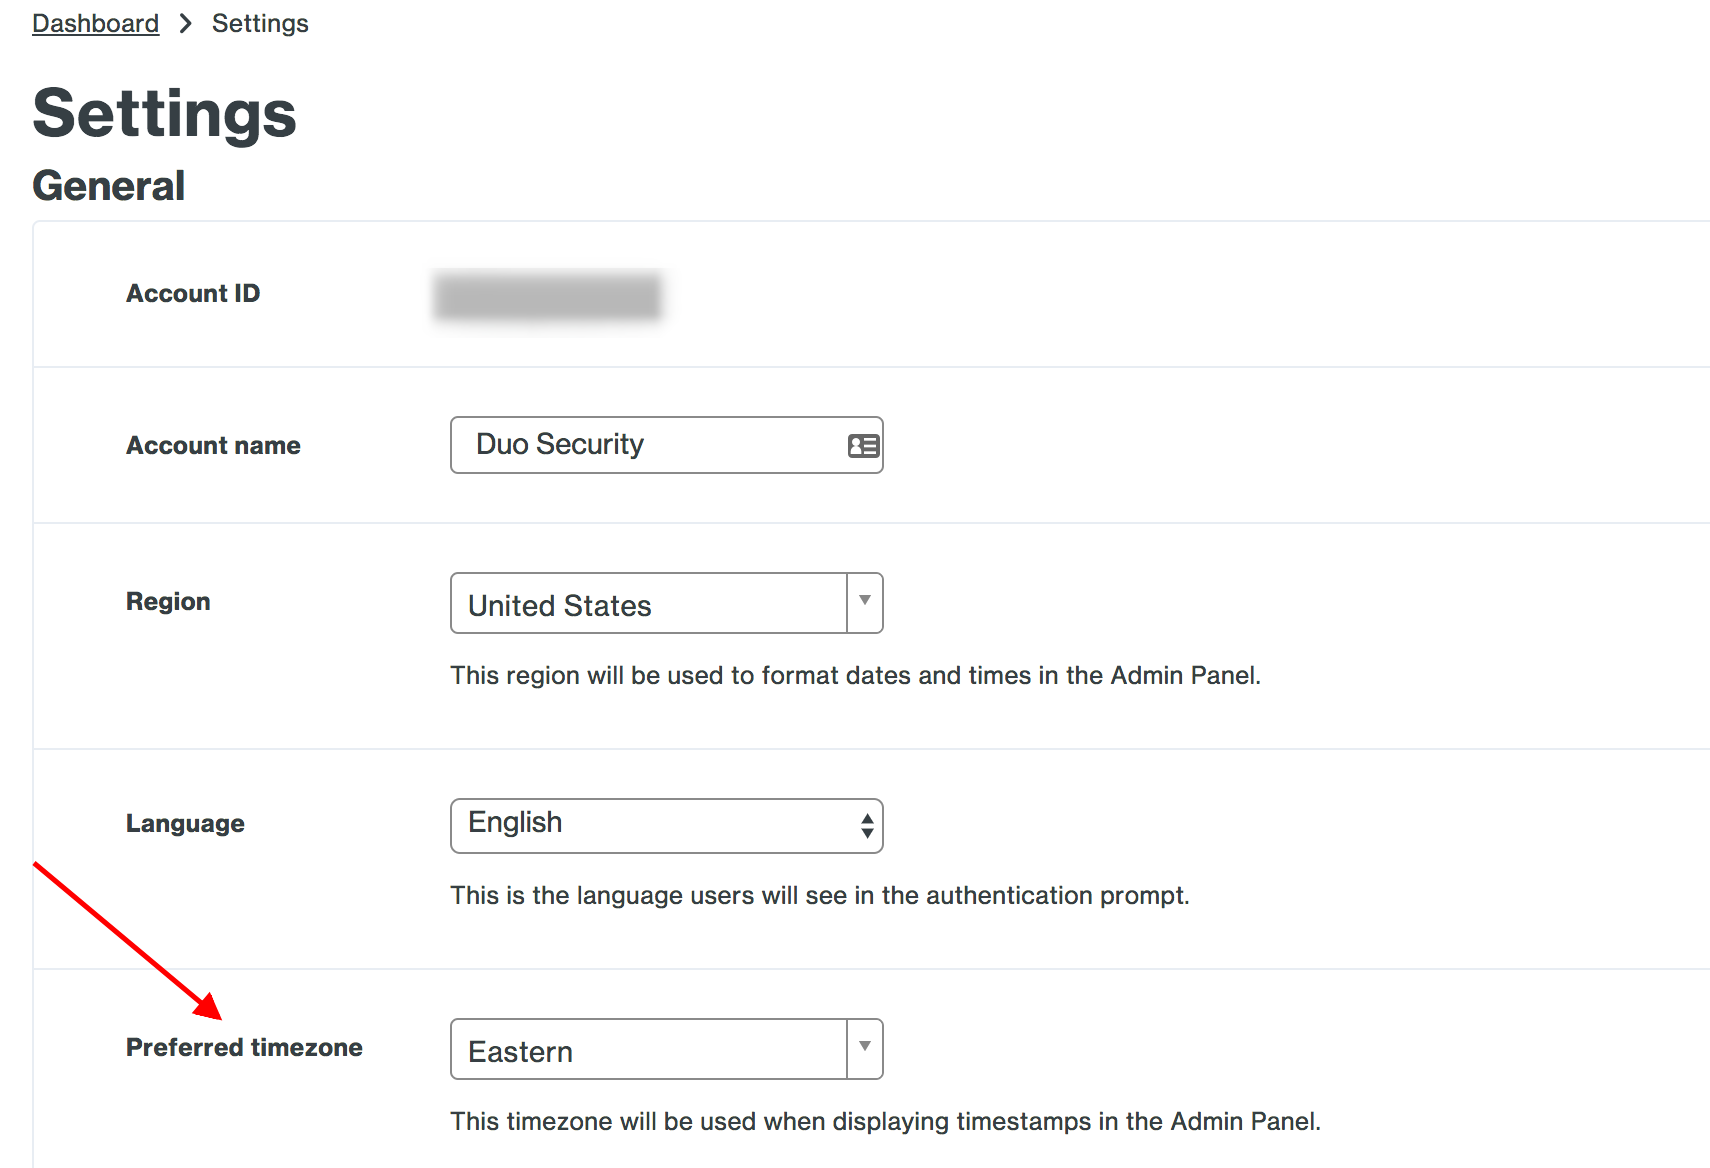Click the gray dropdown button beside United States
1710x1168 pixels.
pos(864,603)
